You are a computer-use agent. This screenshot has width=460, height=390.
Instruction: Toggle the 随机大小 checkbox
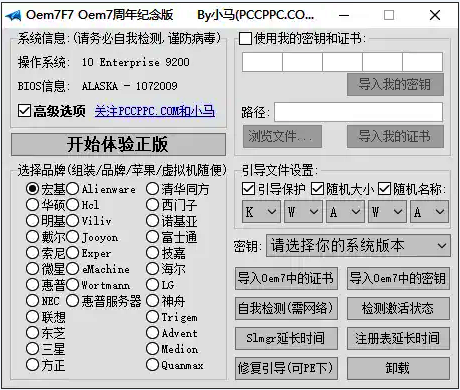point(317,189)
